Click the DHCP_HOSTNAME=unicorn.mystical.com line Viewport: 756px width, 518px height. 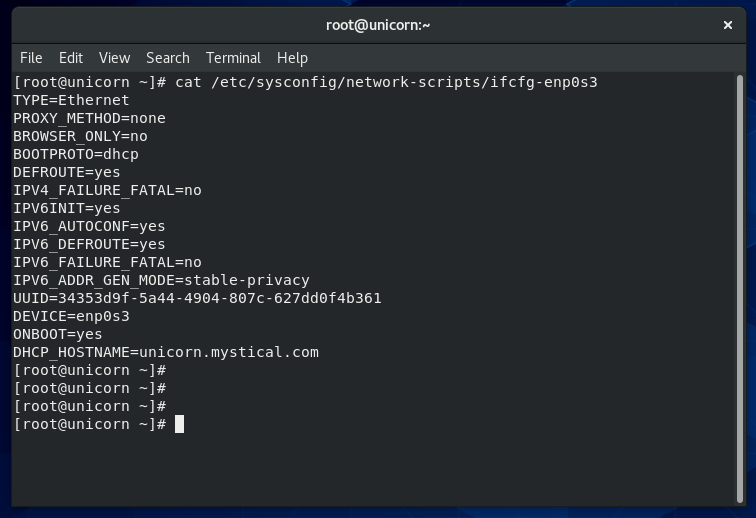coord(166,352)
